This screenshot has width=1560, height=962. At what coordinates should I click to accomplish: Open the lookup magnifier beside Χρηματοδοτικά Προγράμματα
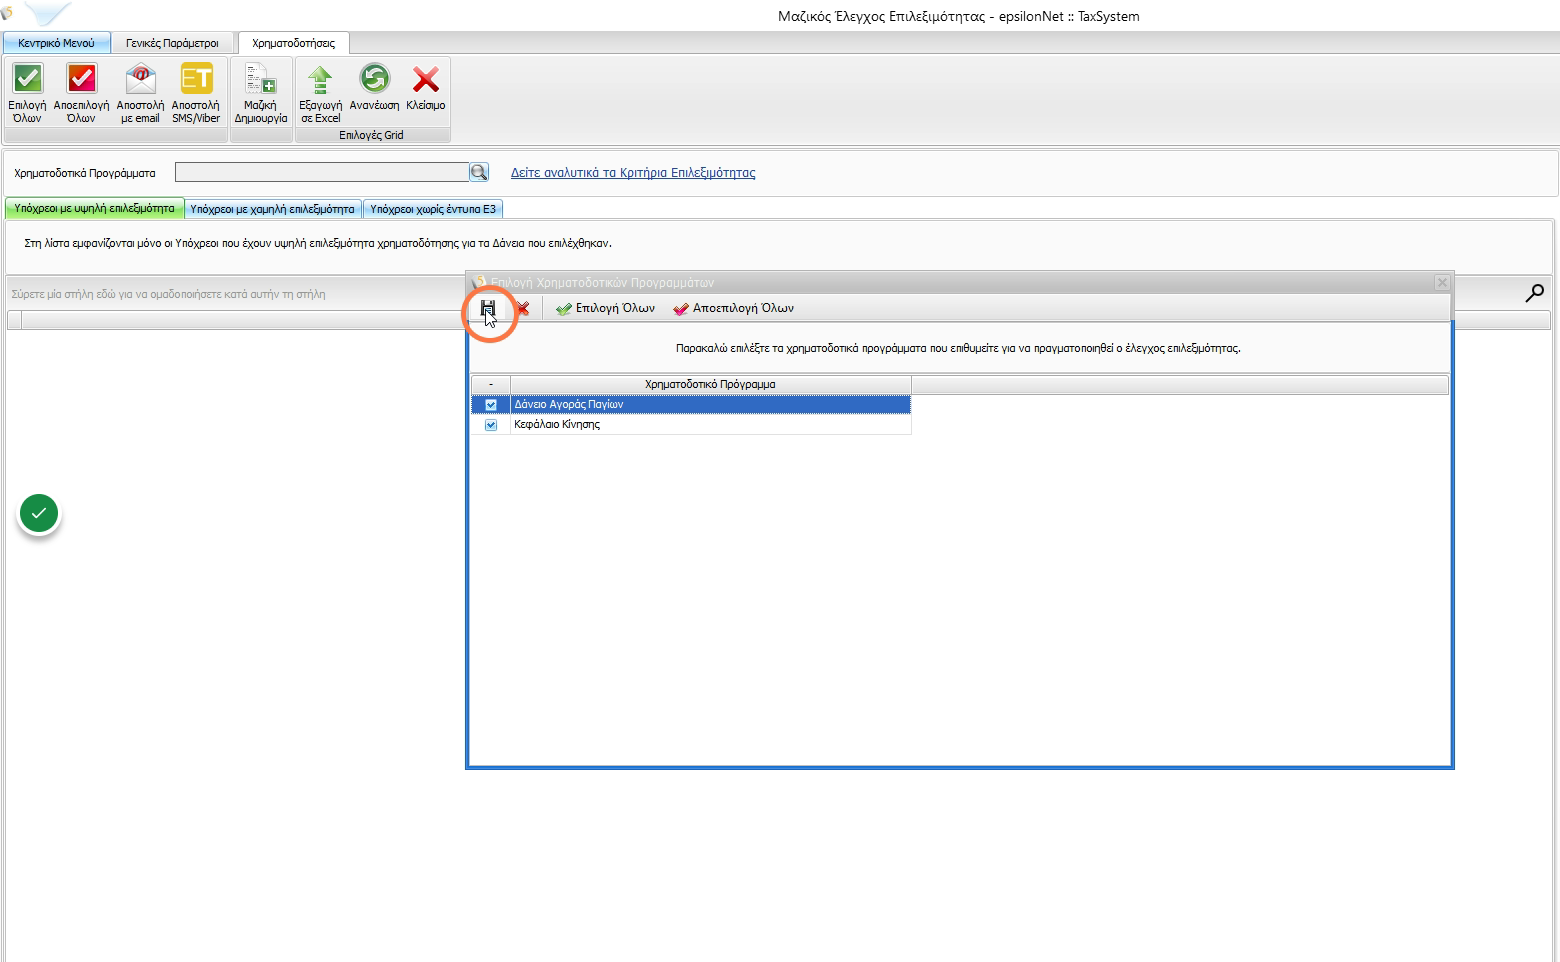pyautogui.click(x=479, y=172)
